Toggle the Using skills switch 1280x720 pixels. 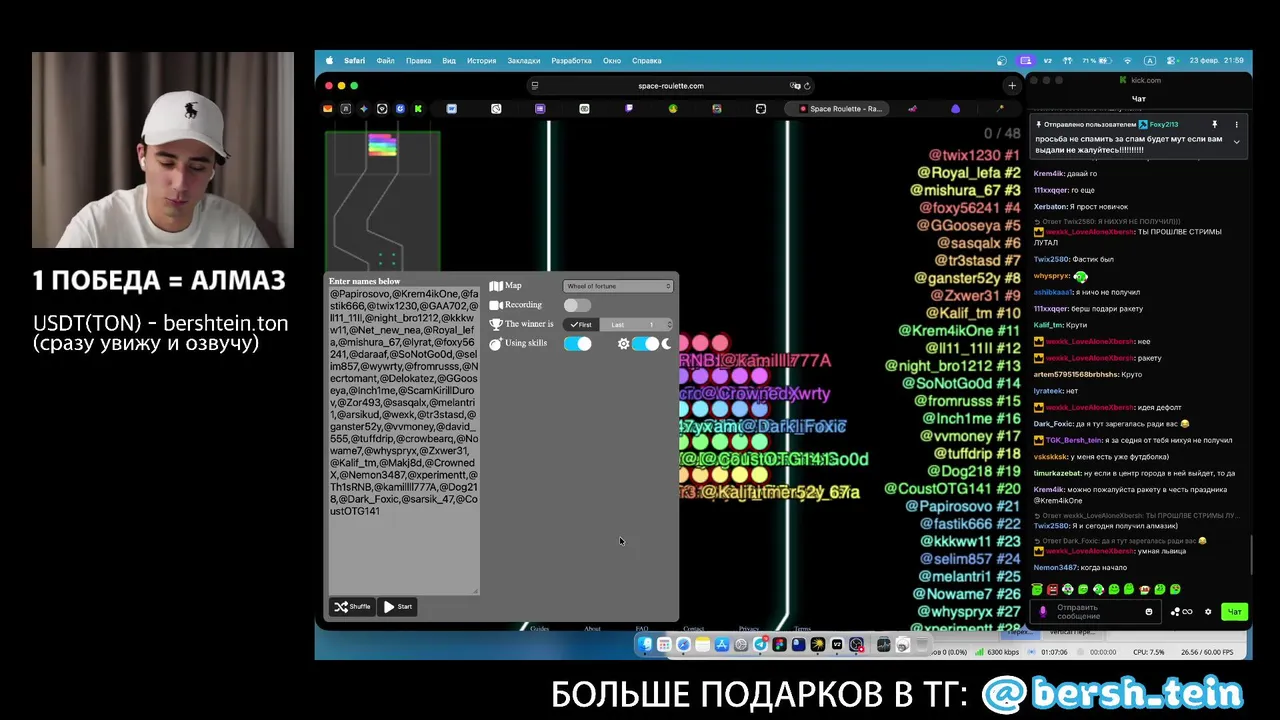pyautogui.click(x=577, y=344)
